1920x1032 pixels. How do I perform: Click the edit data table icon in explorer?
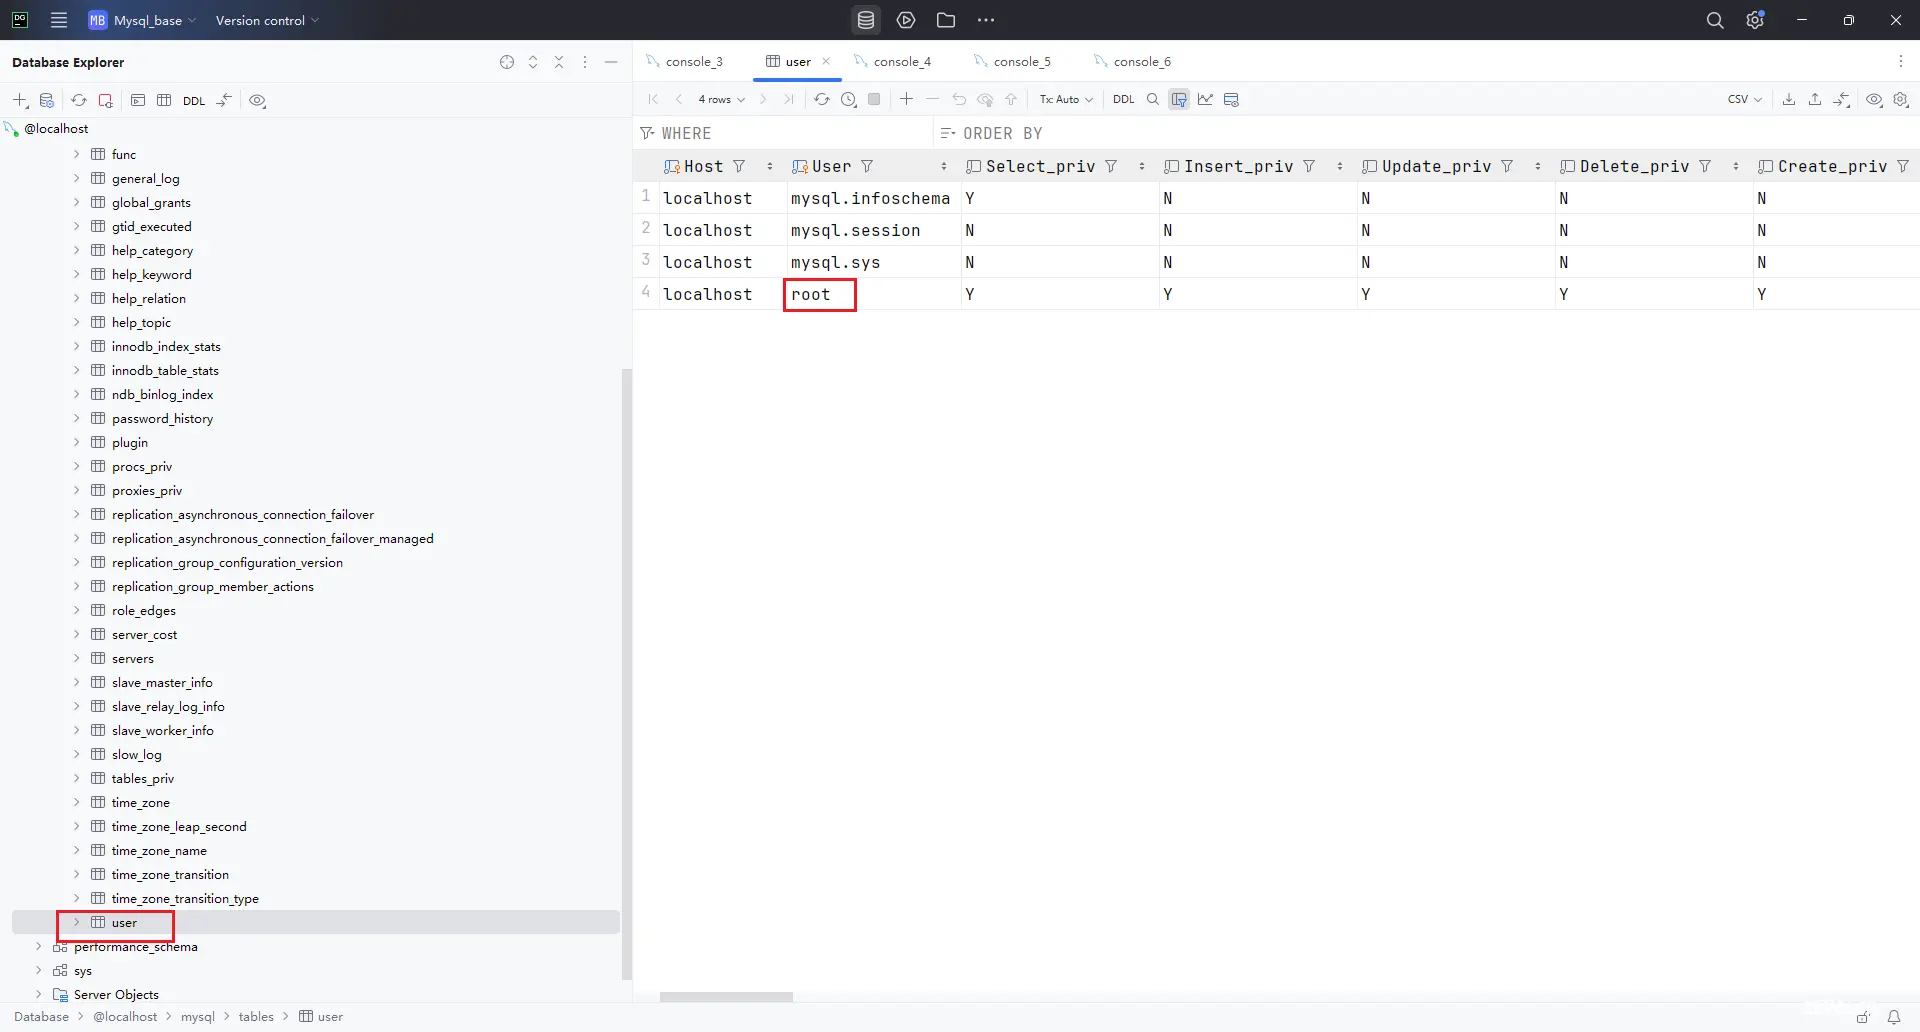click(164, 100)
